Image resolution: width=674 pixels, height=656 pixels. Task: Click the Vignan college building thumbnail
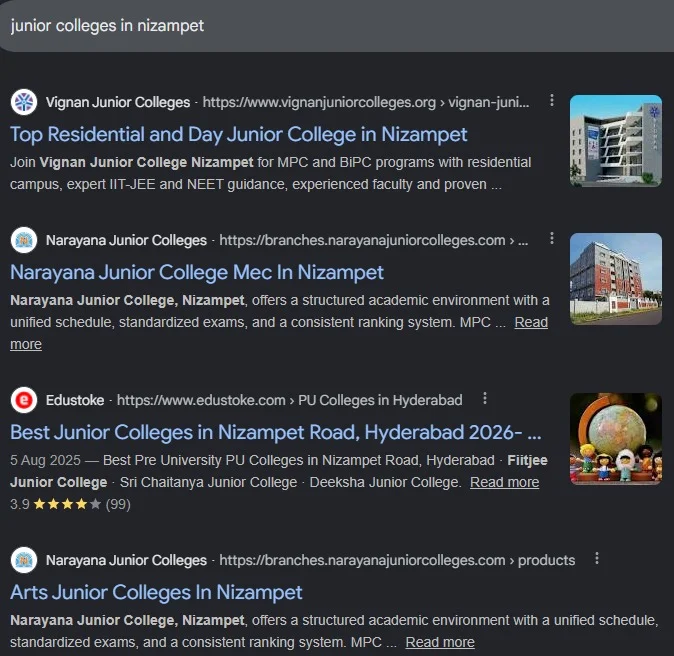click(x=616, y=141)
